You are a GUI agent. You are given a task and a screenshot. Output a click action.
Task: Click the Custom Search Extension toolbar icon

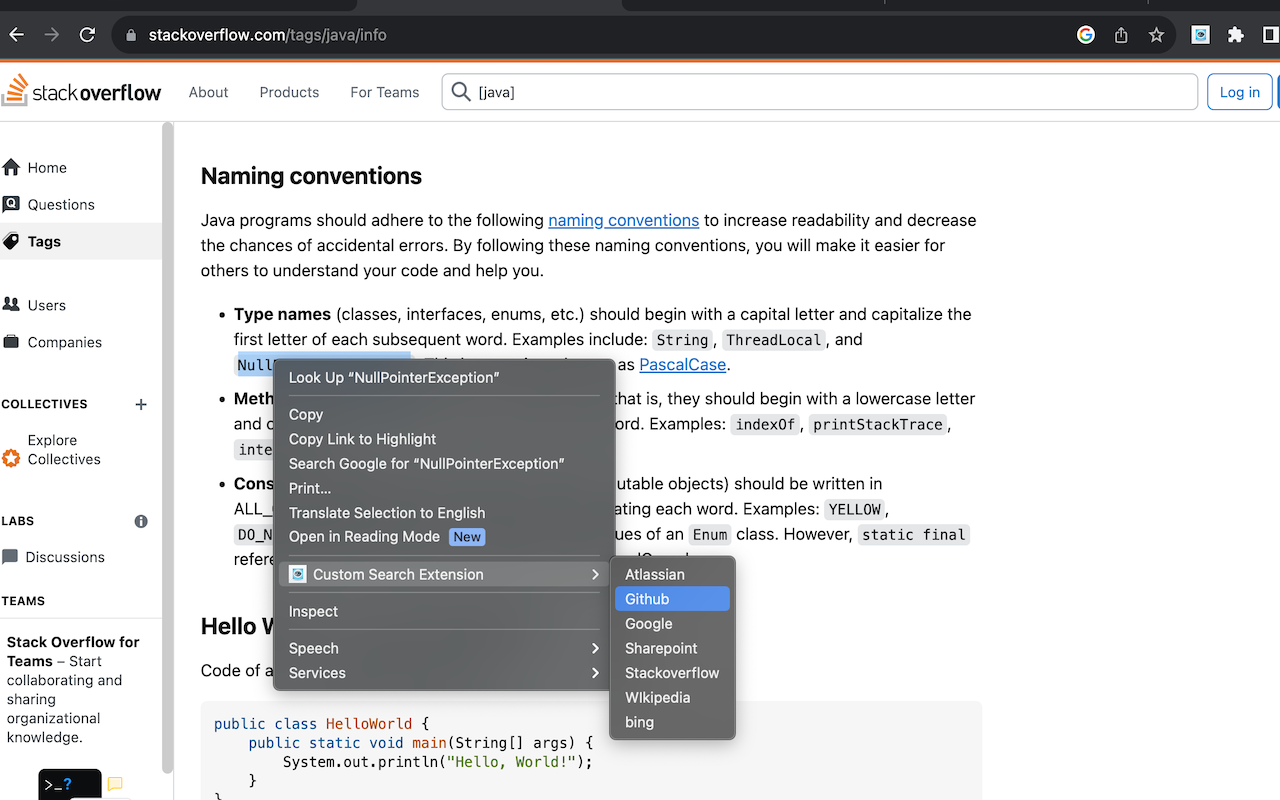click(1201, 35)
